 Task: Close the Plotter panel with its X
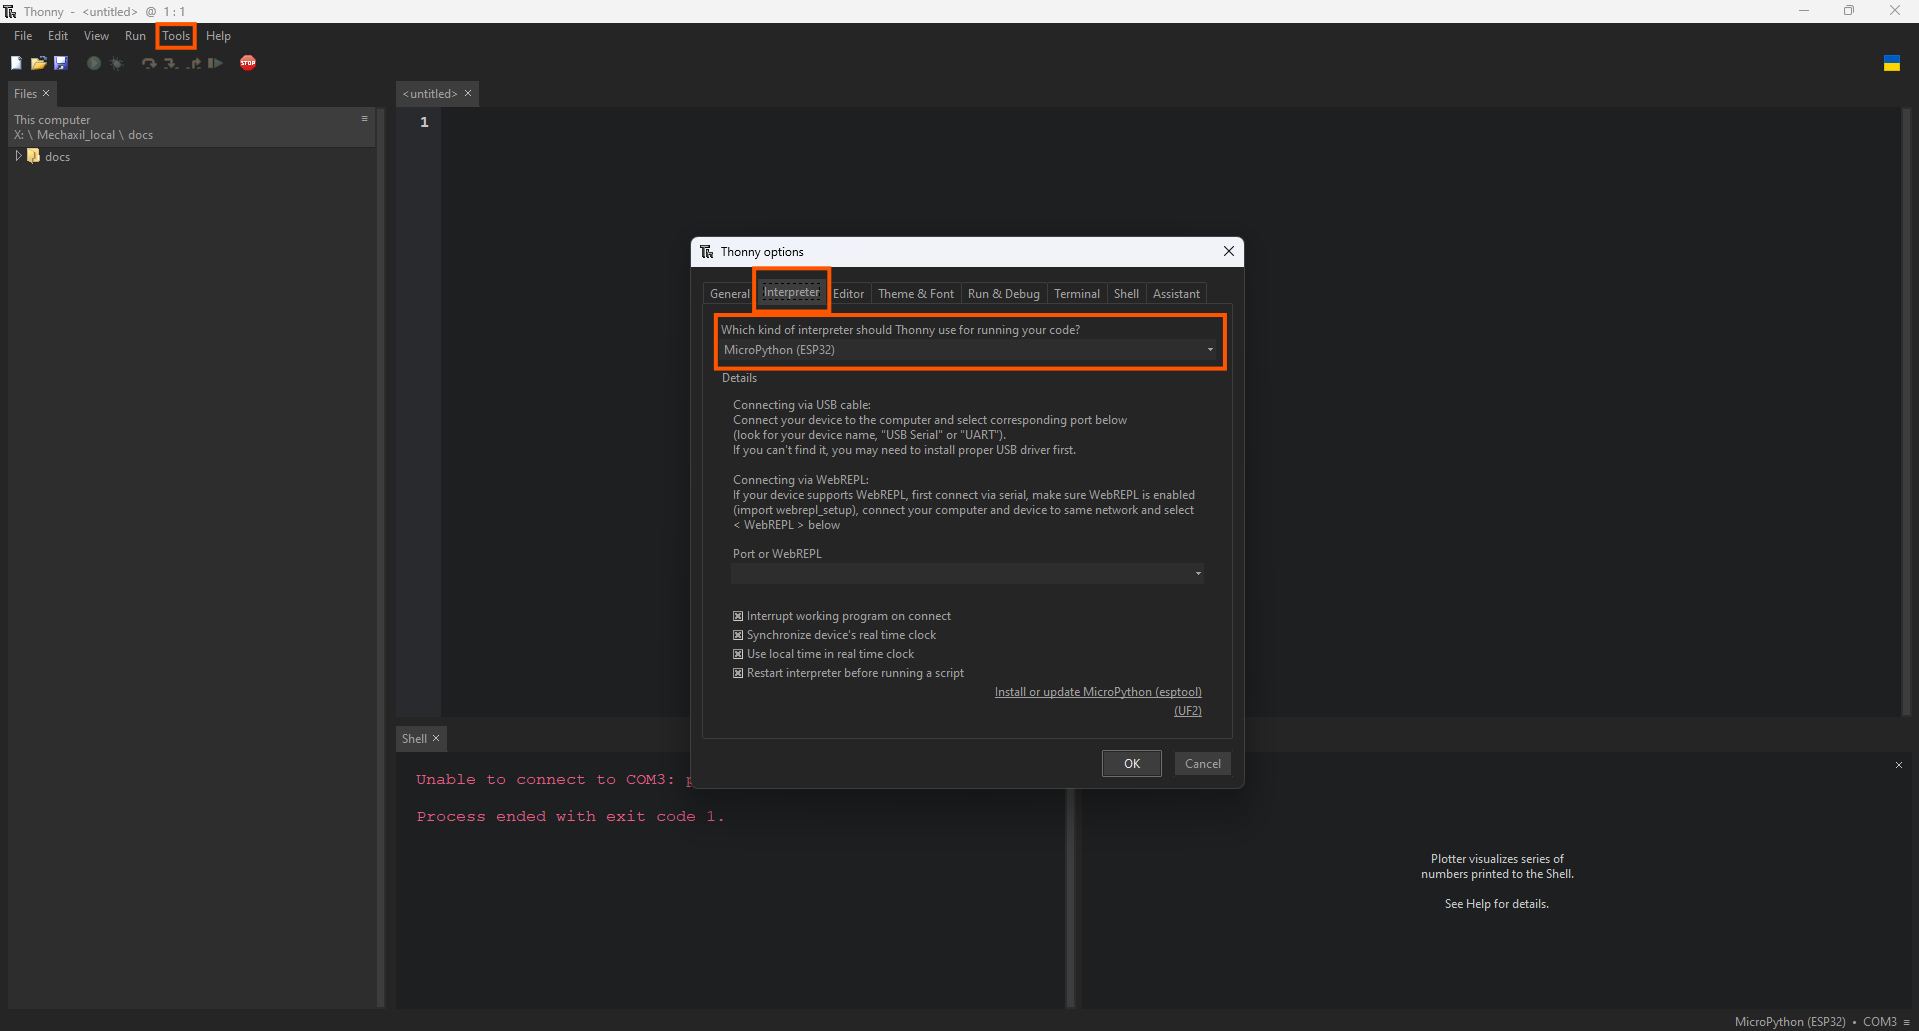1899,765
